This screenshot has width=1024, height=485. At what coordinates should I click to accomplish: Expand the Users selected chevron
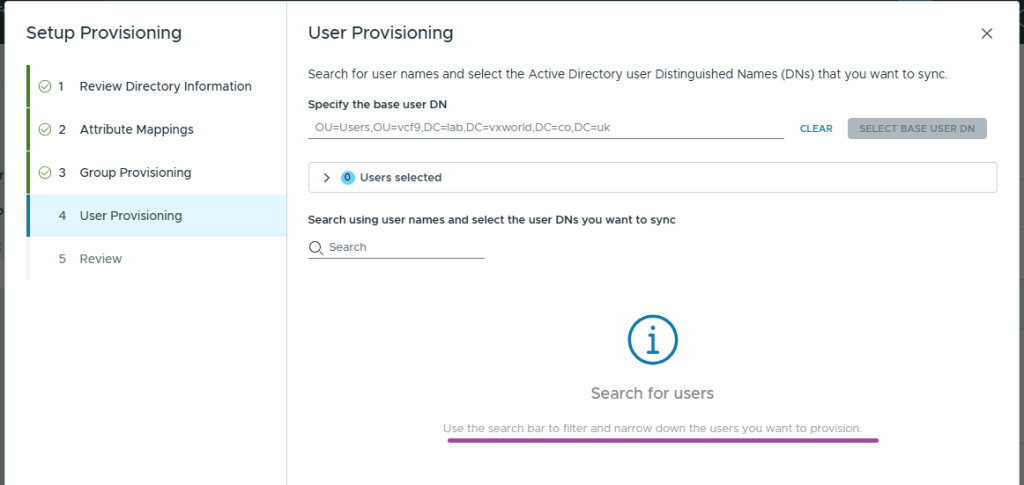point(326,177)
